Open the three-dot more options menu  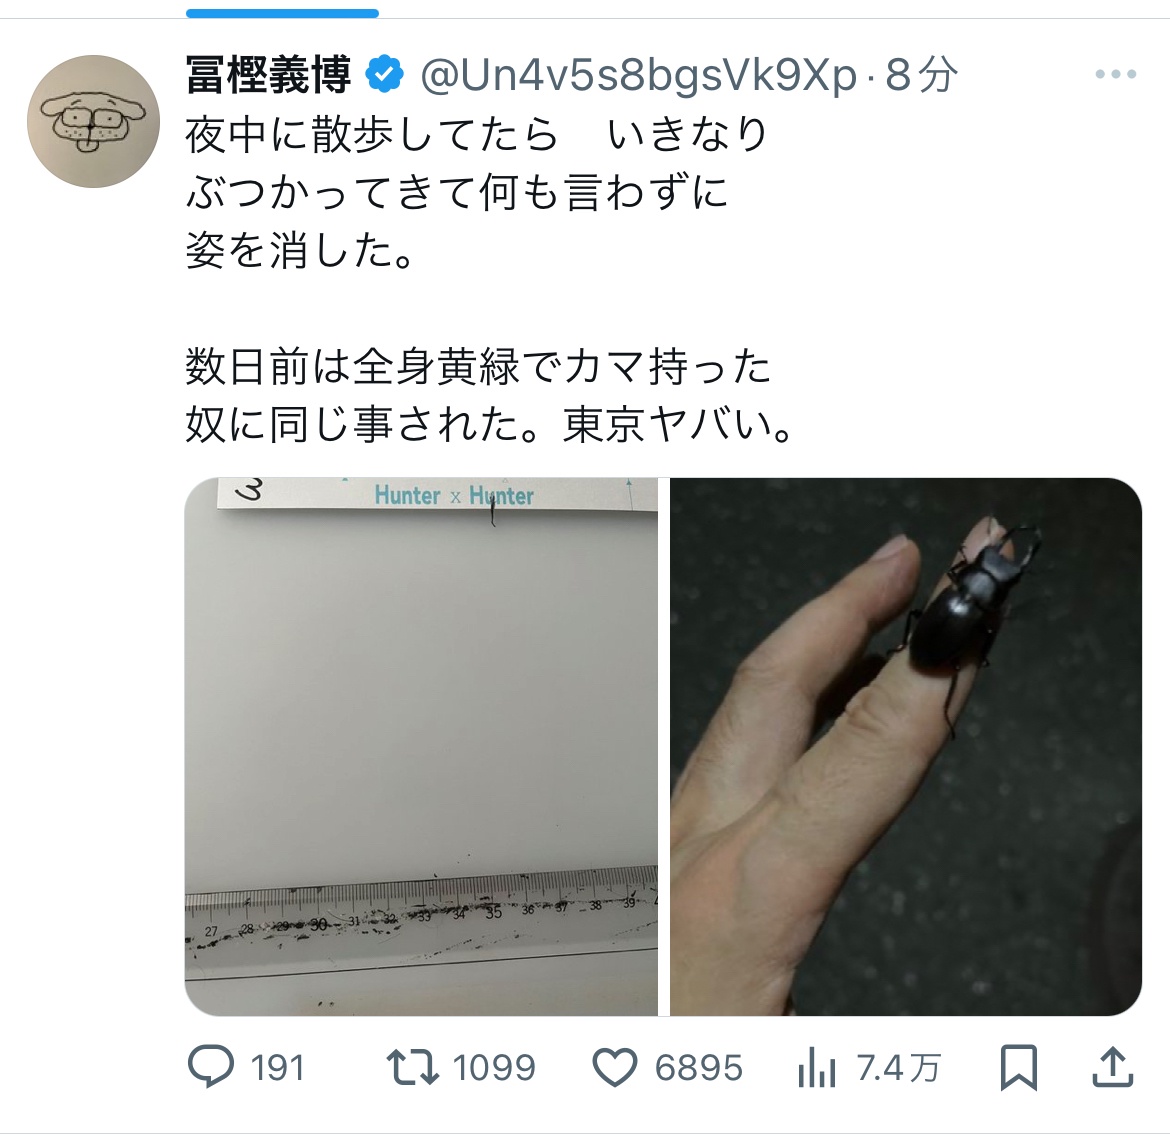(x=1116, y=74)
